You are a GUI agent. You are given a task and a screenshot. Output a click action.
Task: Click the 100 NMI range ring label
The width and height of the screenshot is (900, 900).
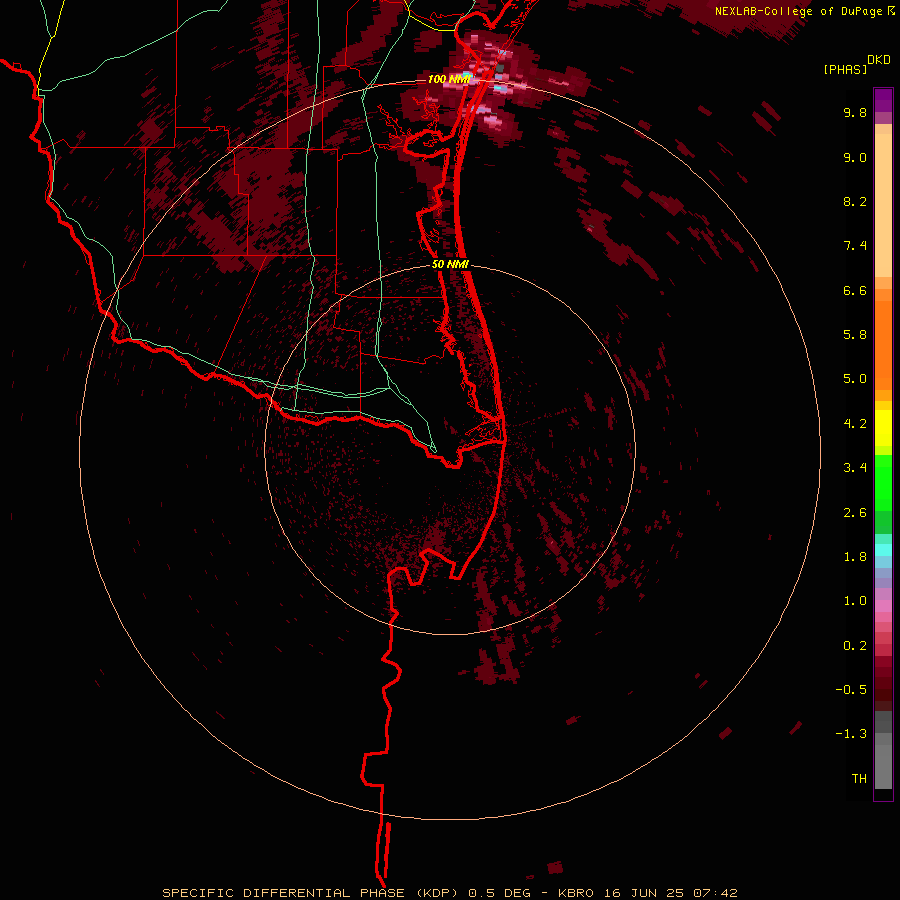pos(449,79)
